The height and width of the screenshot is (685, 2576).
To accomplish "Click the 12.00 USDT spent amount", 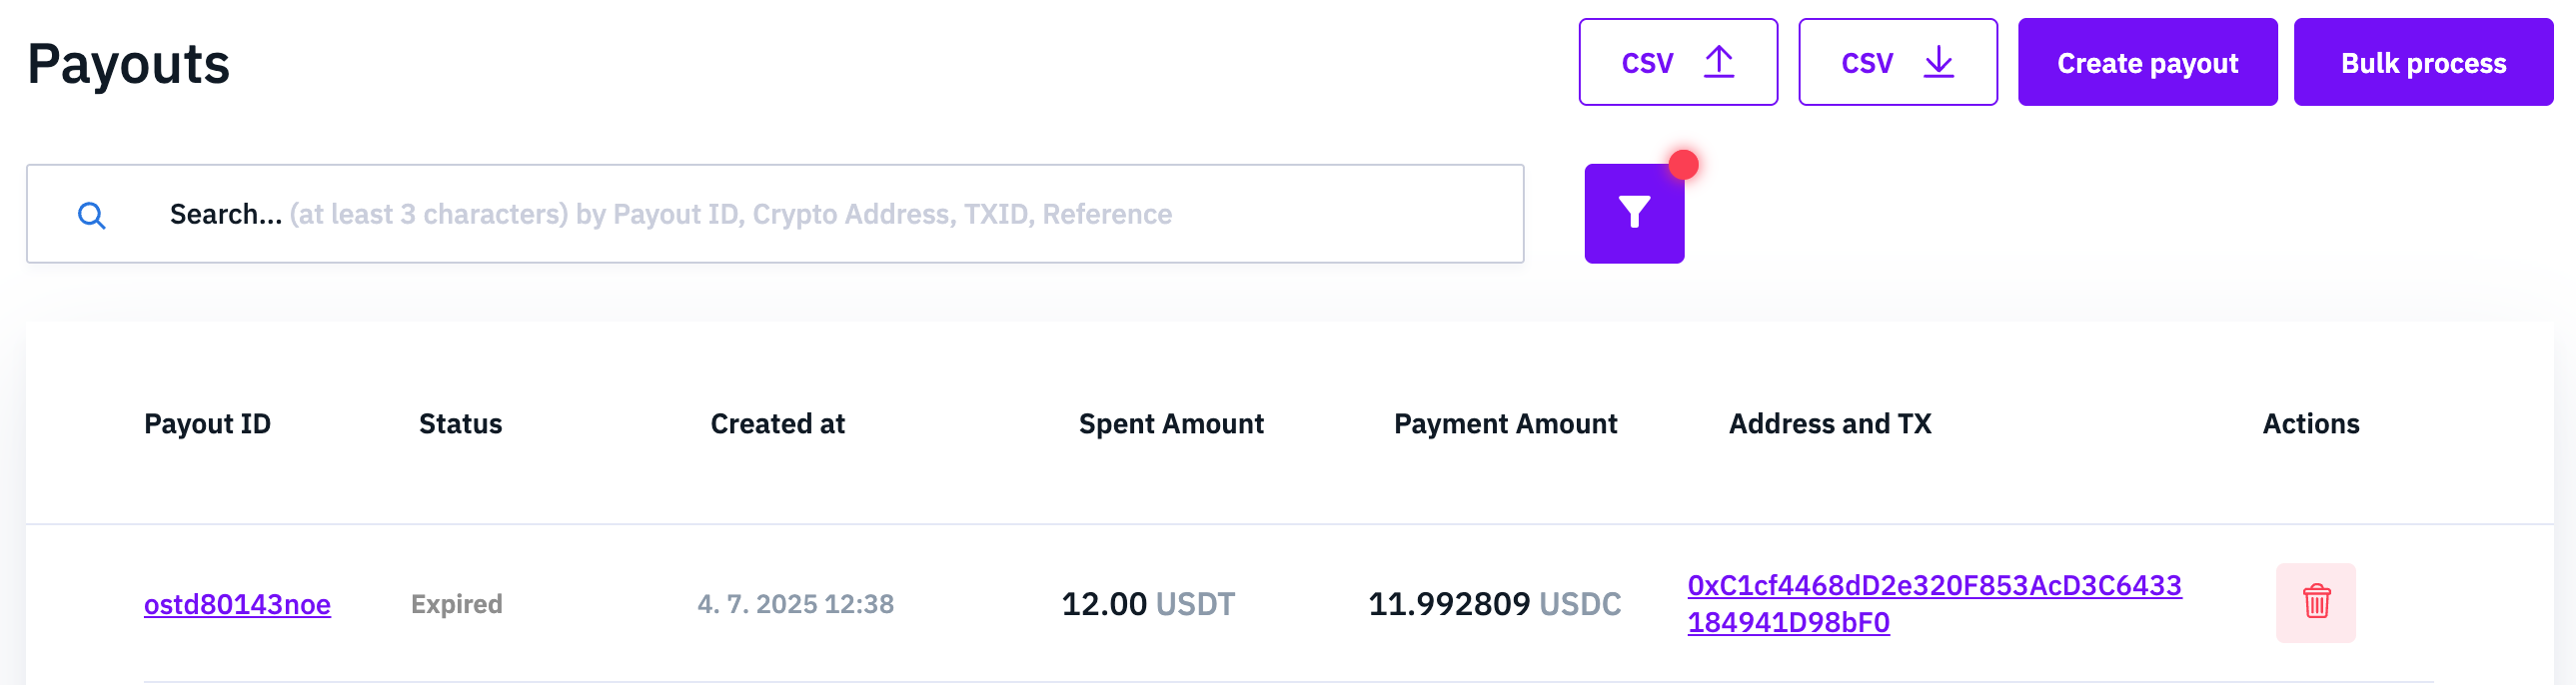I will point(1148,604).
